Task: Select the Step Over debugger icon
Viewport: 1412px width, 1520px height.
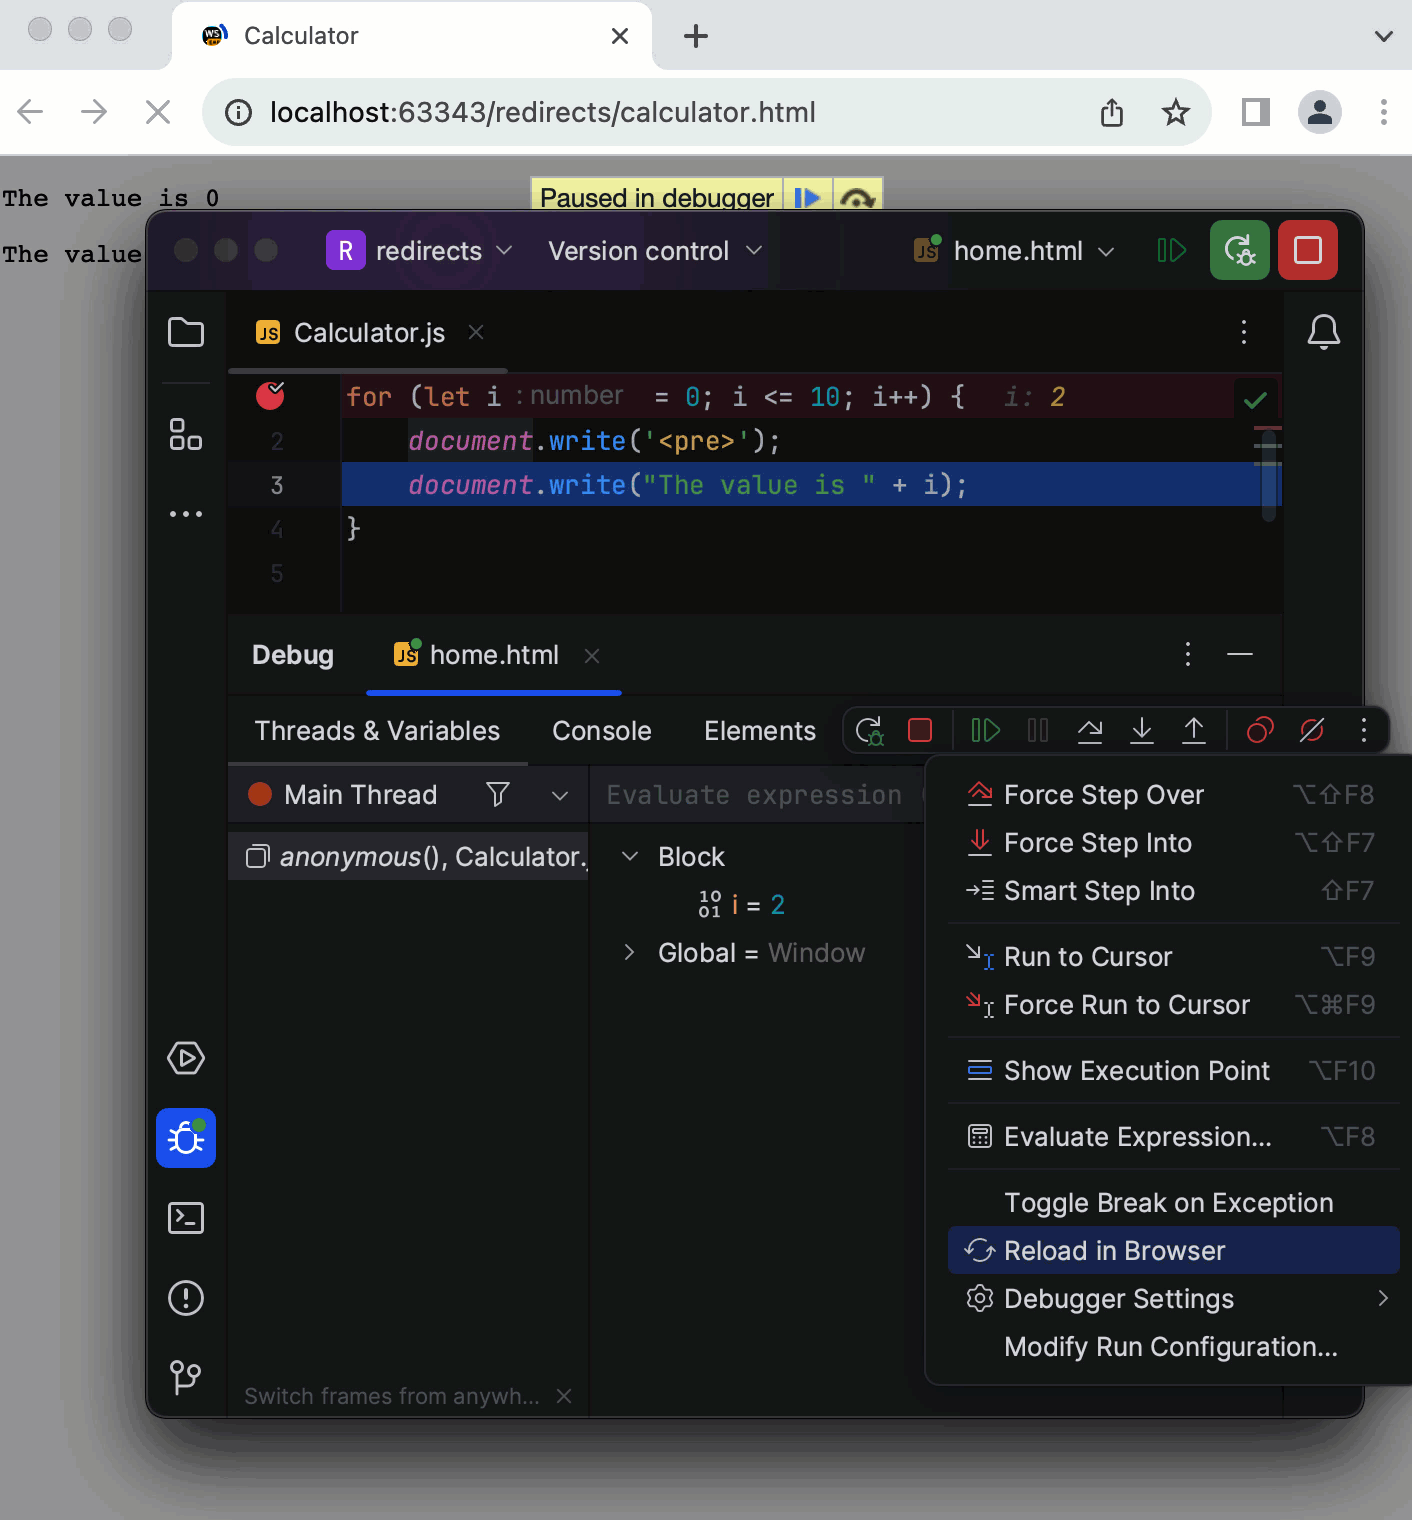Action: tap(1090, 730)
